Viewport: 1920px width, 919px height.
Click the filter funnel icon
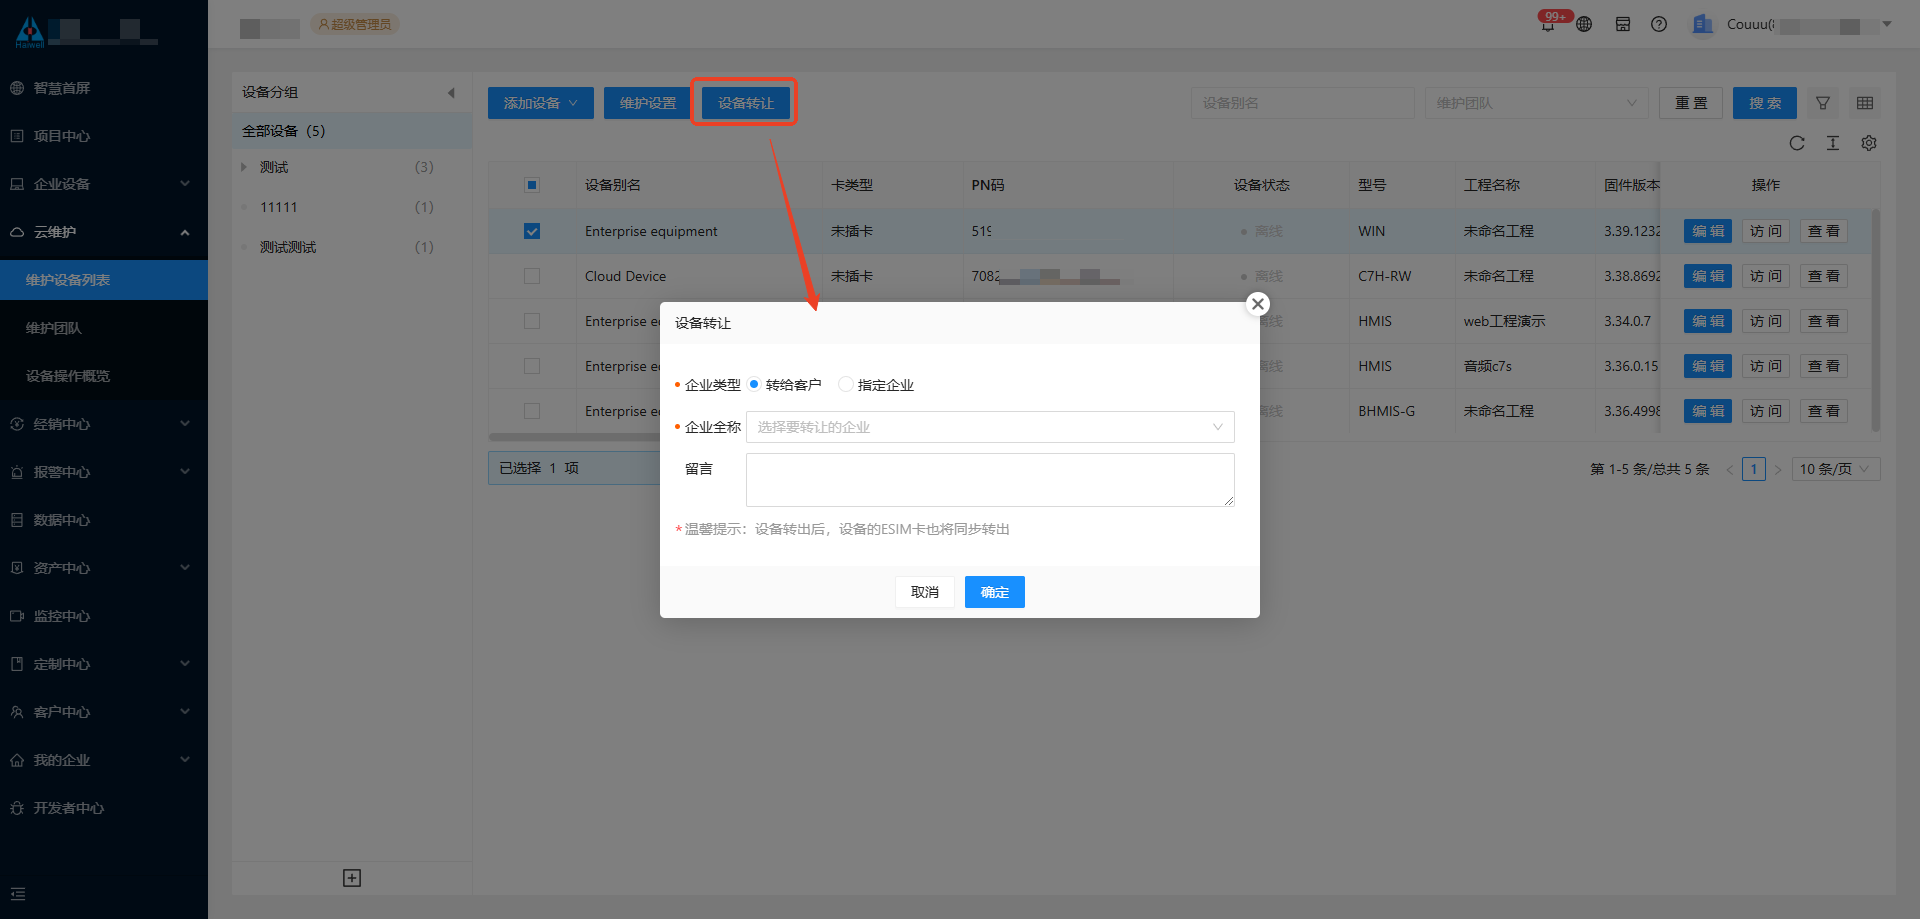pyautogui.click(x=1823, y=103)
